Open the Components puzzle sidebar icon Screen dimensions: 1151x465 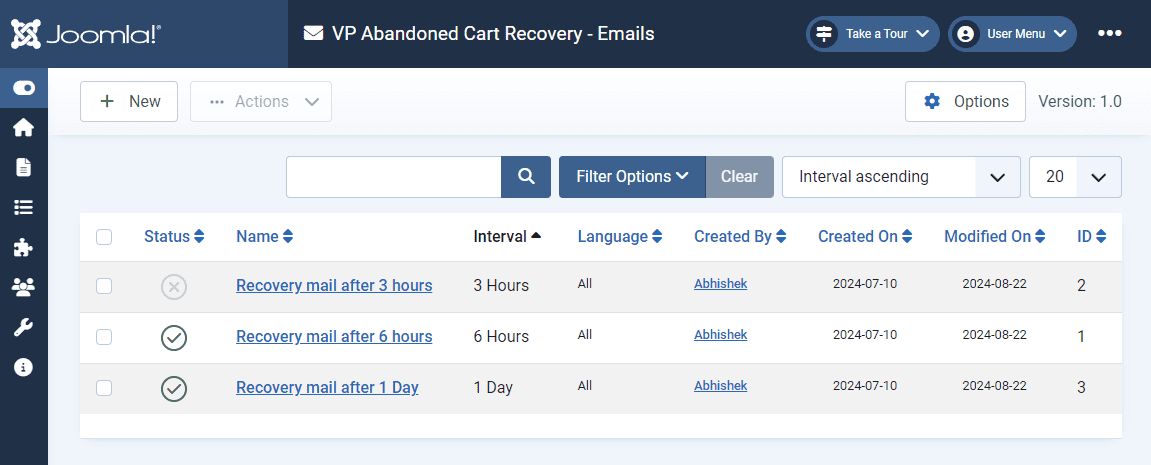23,248
